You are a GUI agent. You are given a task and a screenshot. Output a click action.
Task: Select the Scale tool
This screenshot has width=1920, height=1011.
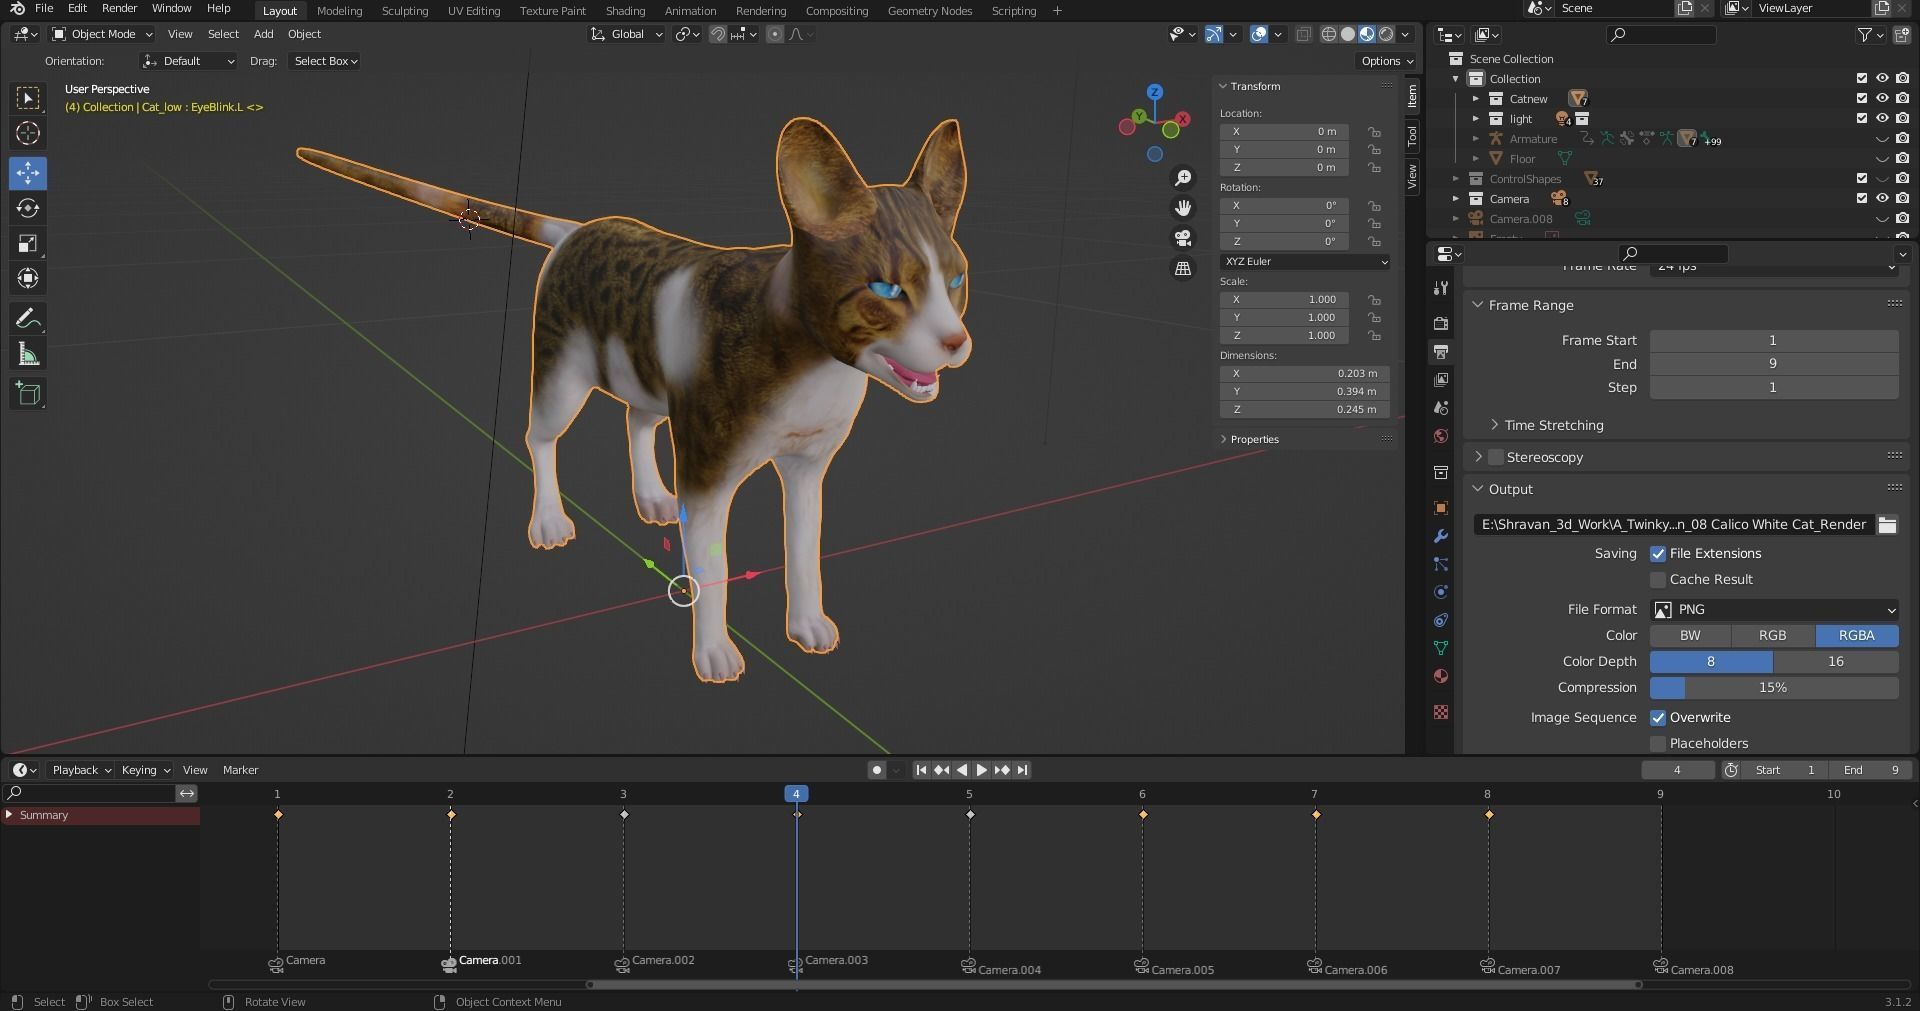coord(28,243)
